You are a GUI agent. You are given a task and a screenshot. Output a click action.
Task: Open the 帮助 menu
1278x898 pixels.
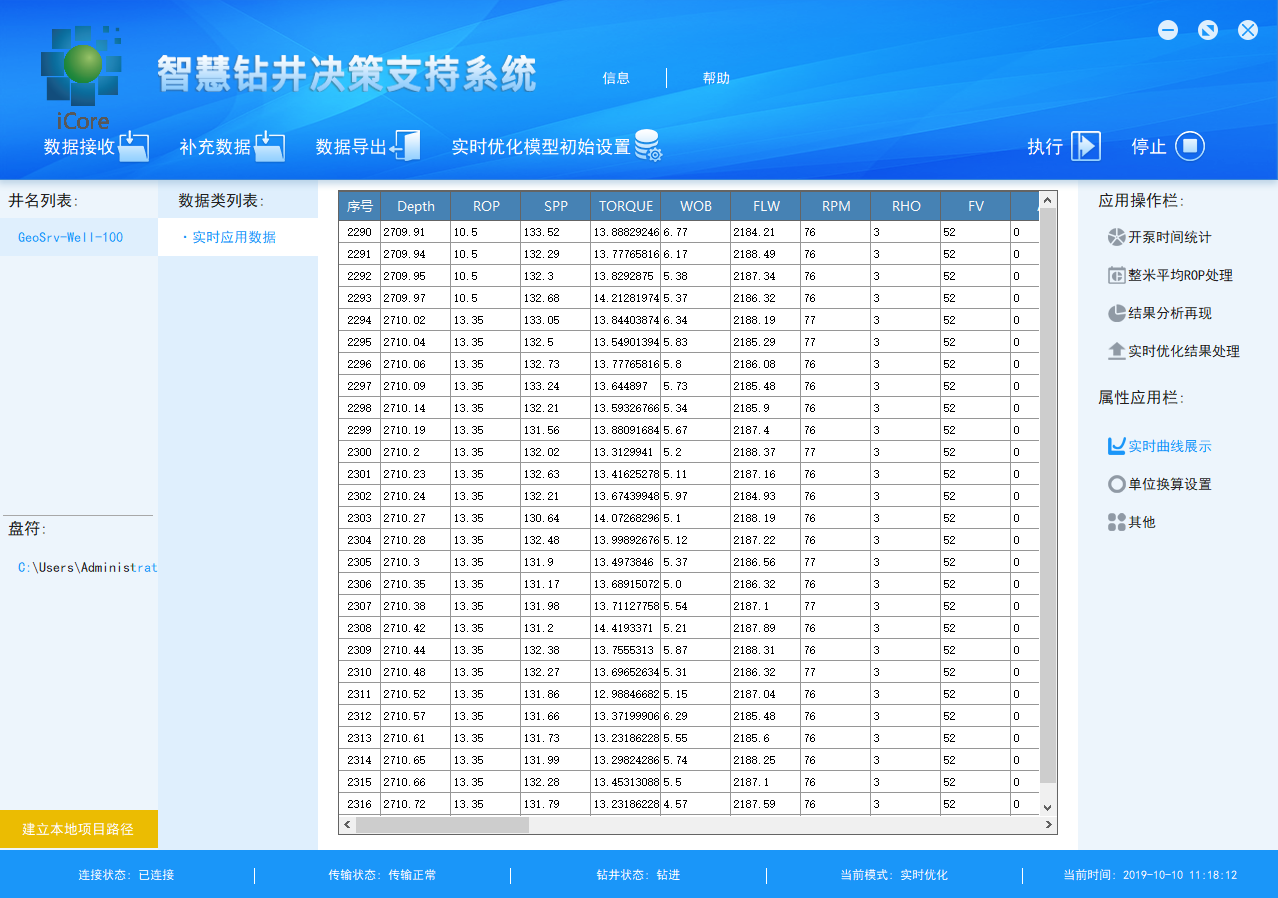716,78
